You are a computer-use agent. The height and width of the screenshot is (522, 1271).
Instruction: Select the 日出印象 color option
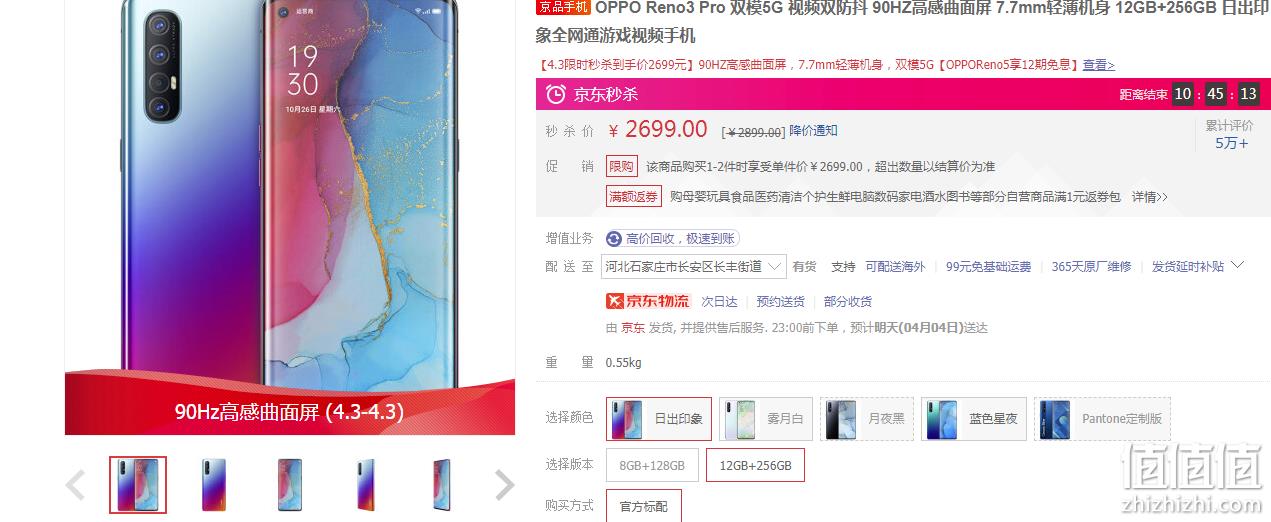tap(659, 419)
